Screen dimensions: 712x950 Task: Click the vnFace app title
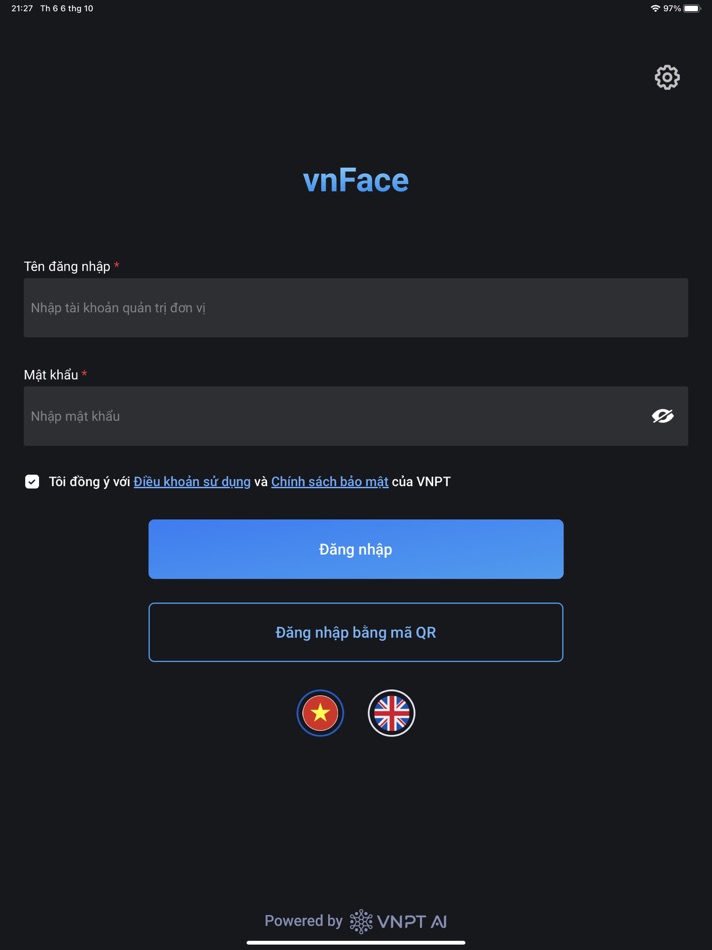coord(355,180)
